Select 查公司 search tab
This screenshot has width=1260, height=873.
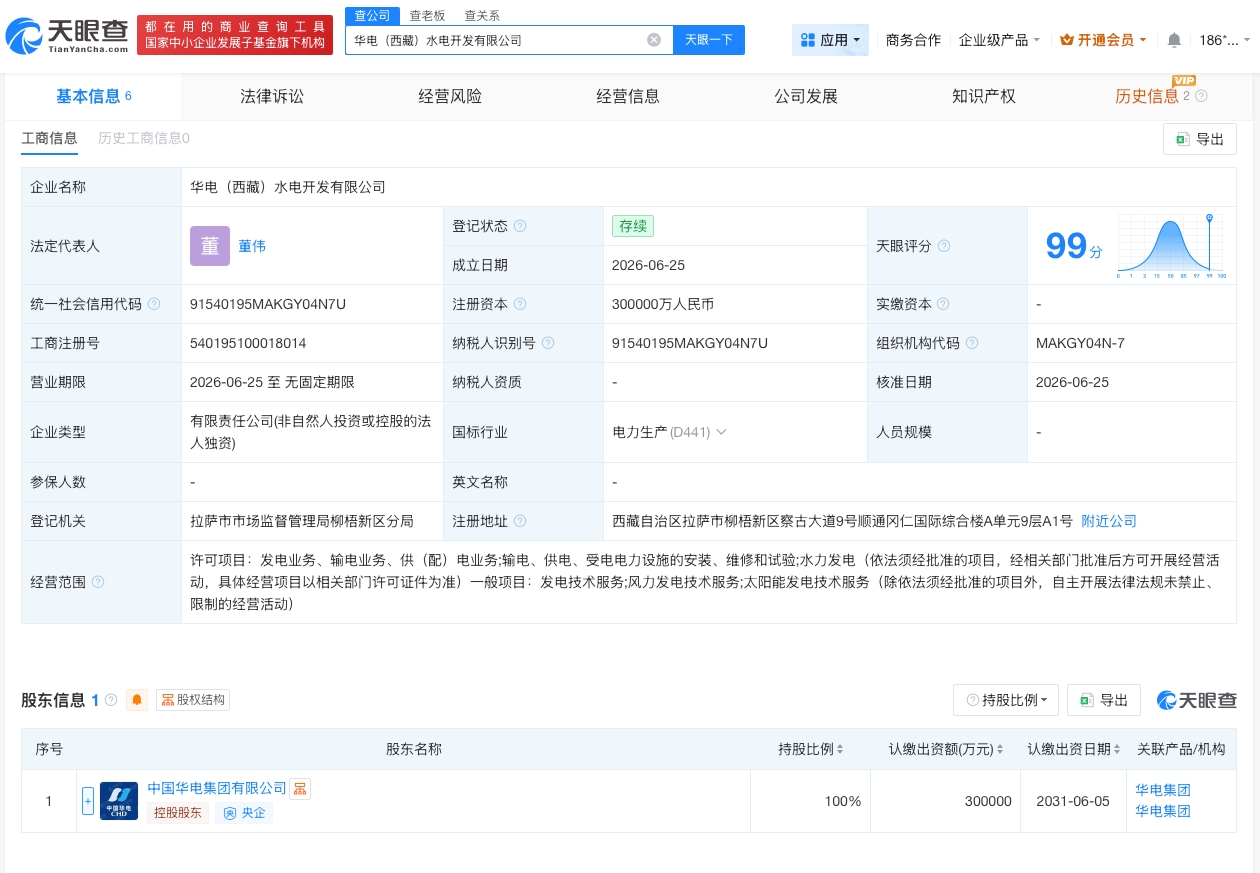pos(372,16)
